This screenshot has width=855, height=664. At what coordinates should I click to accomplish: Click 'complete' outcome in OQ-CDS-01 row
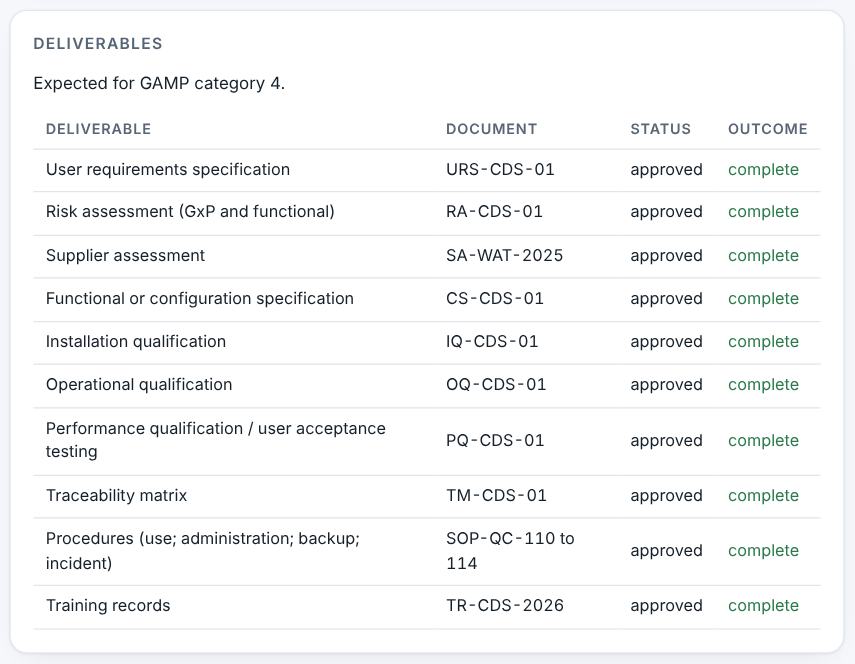click(763, 385)
